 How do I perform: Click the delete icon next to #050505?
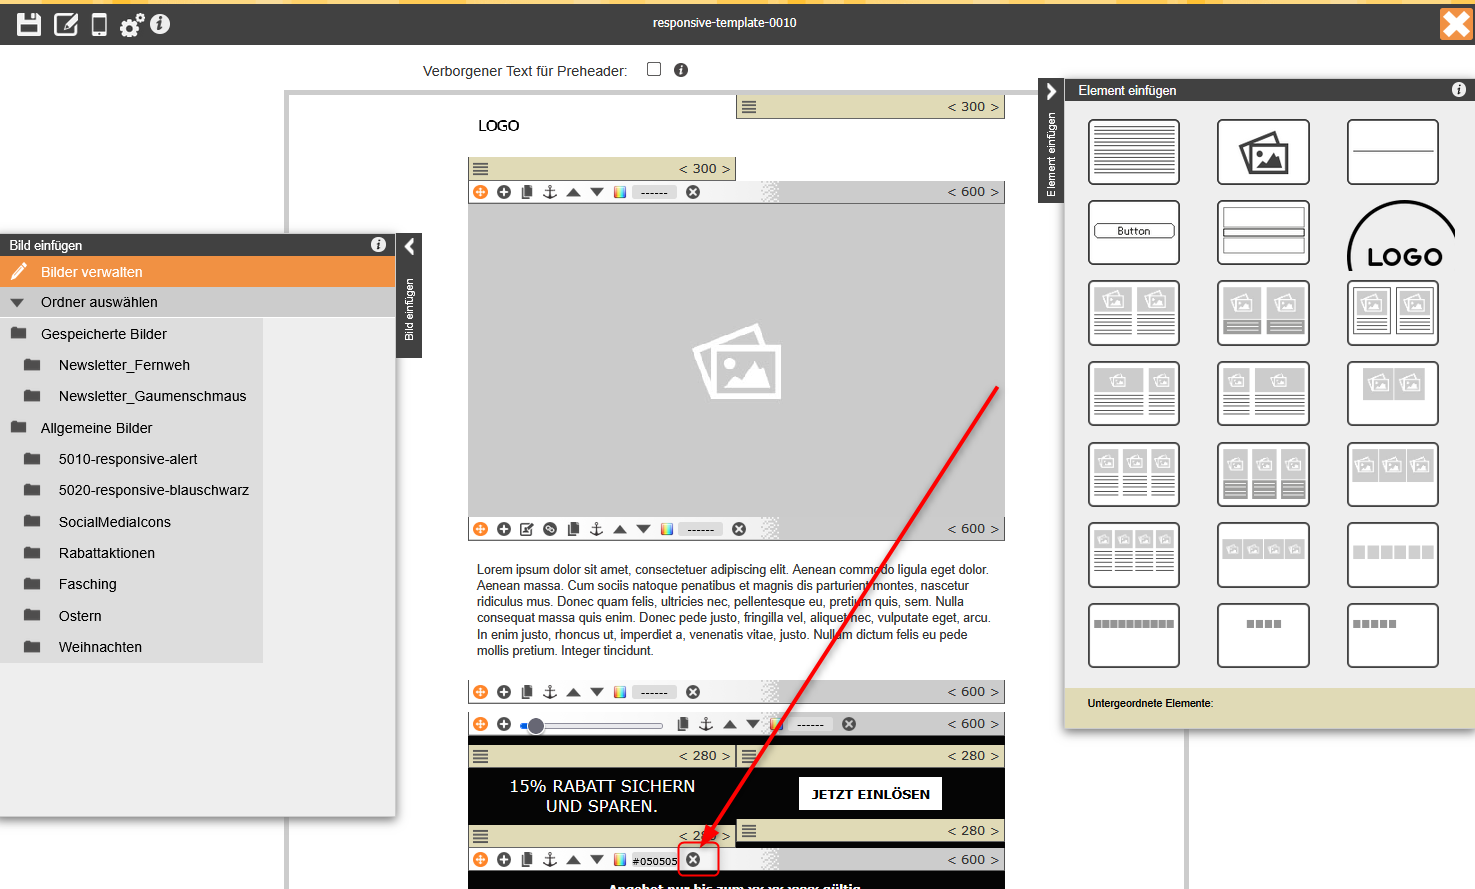point(693,859)
